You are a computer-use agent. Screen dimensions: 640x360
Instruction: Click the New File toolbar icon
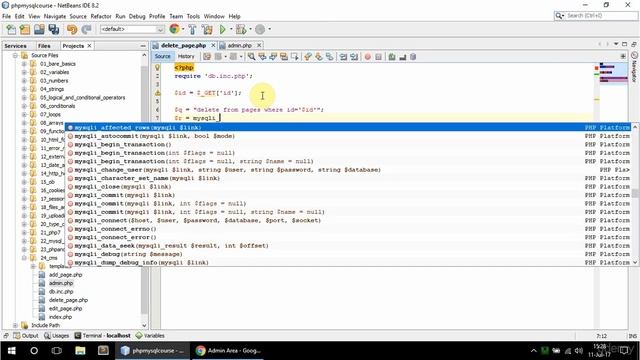click(11, 29)
